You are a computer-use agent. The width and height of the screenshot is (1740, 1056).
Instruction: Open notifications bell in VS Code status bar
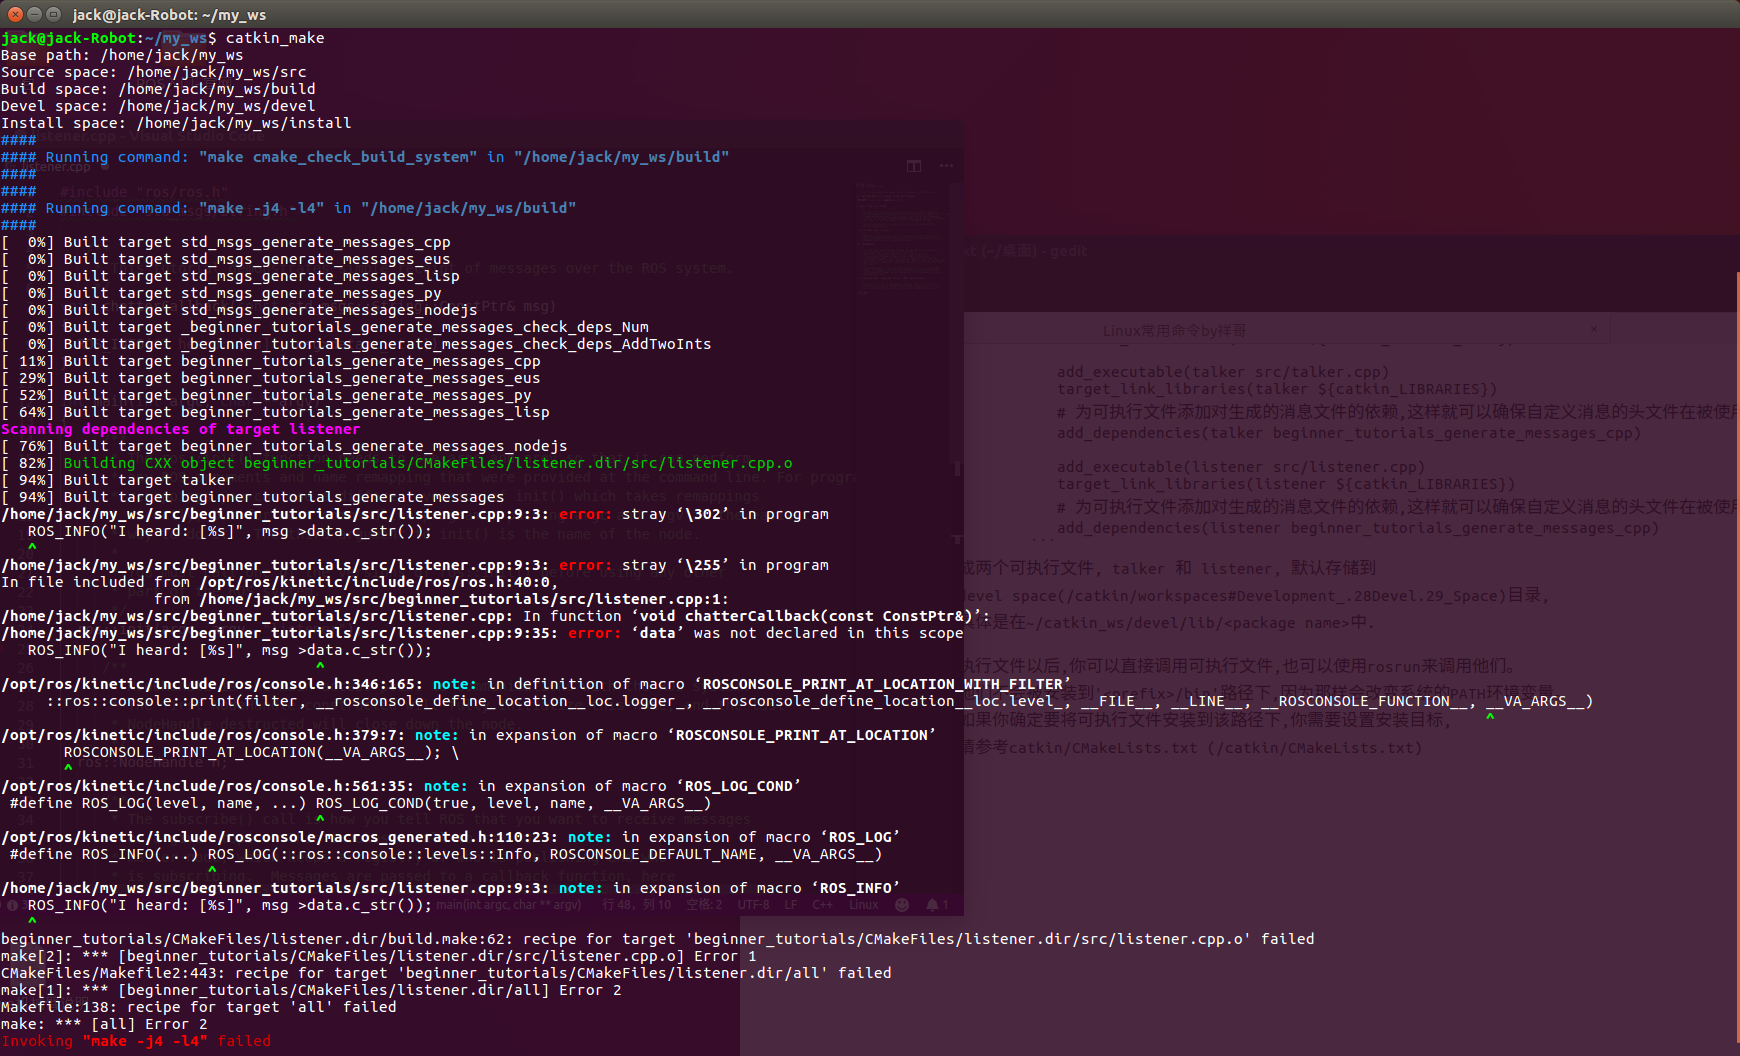(937, 905)
